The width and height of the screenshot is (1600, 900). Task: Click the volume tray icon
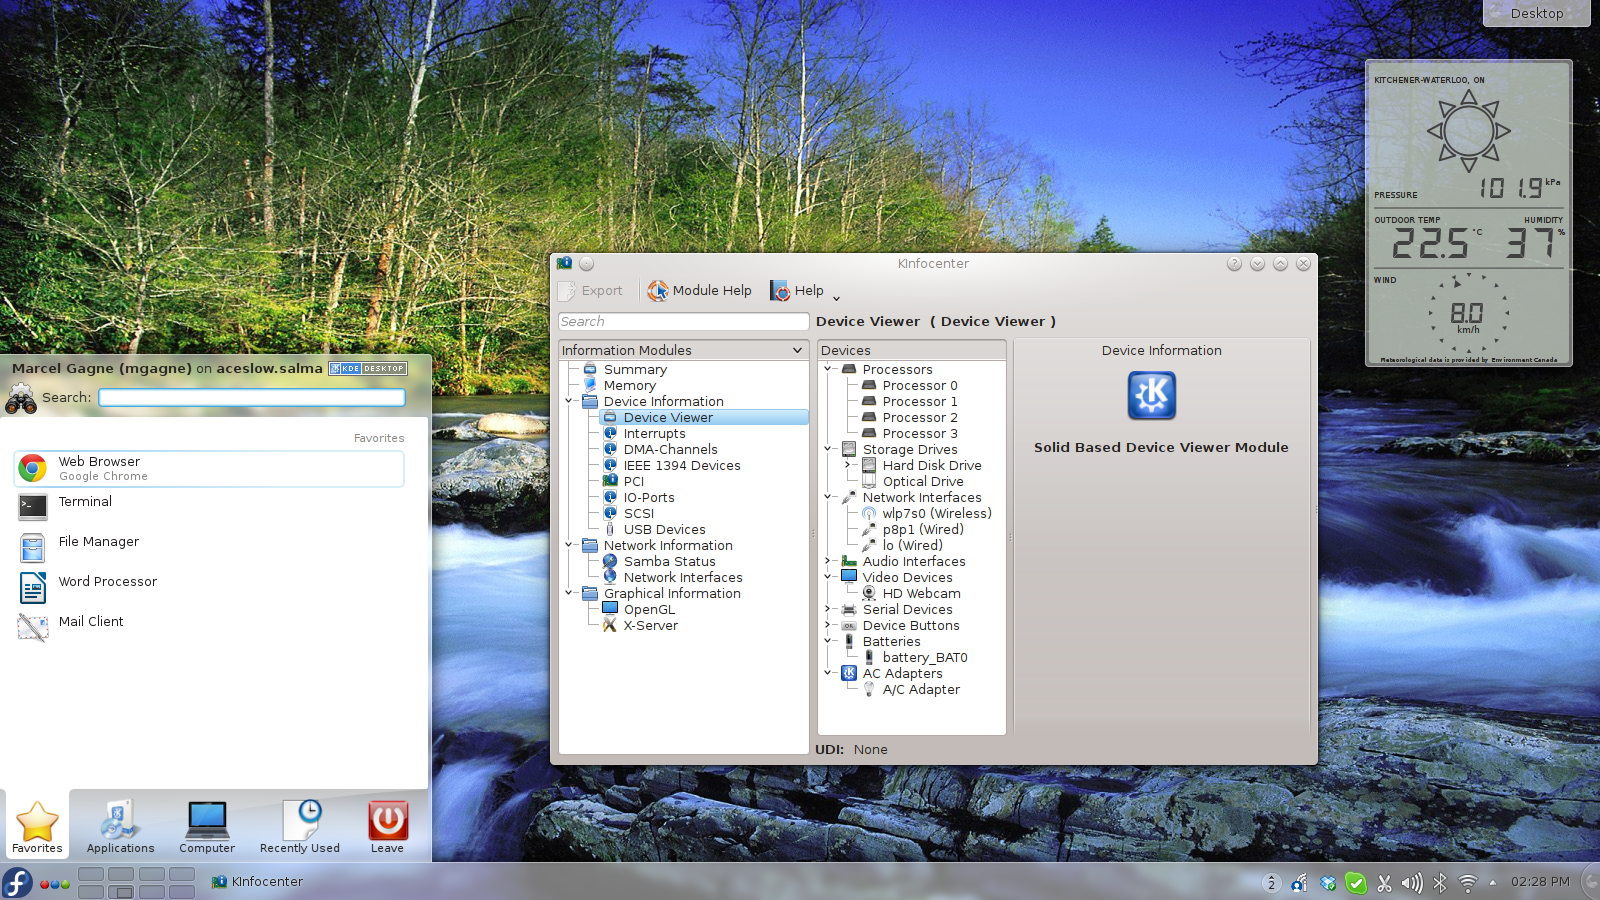tap(1412, 883)
